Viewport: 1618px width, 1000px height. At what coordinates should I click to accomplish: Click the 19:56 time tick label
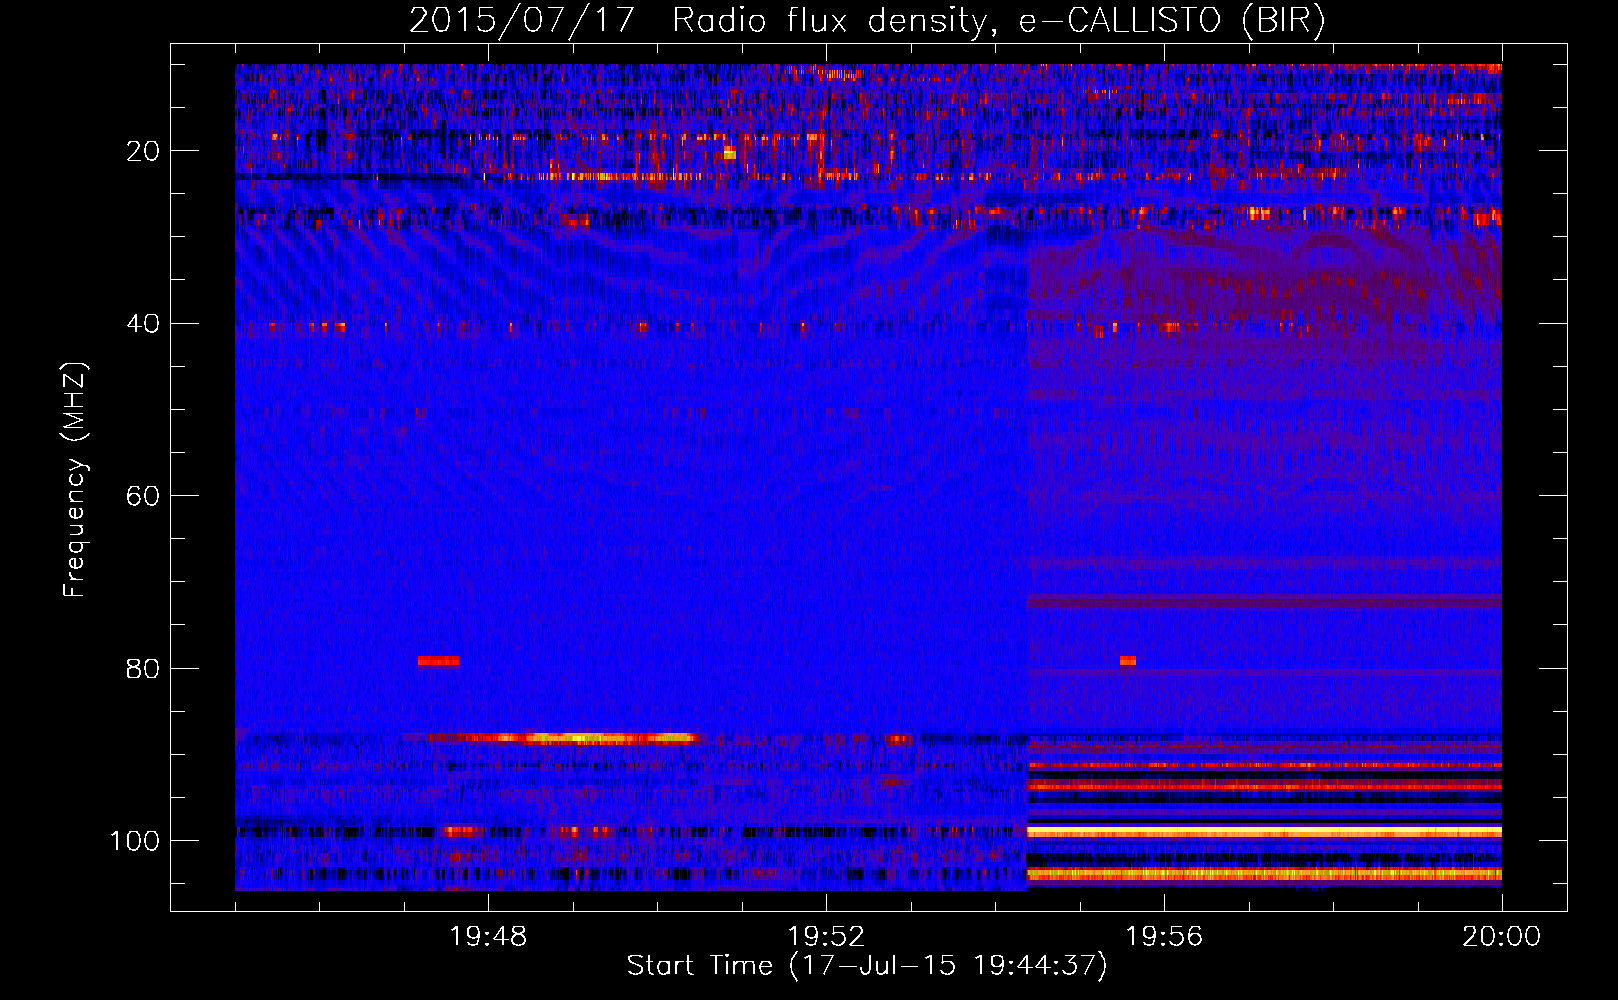1164,937
